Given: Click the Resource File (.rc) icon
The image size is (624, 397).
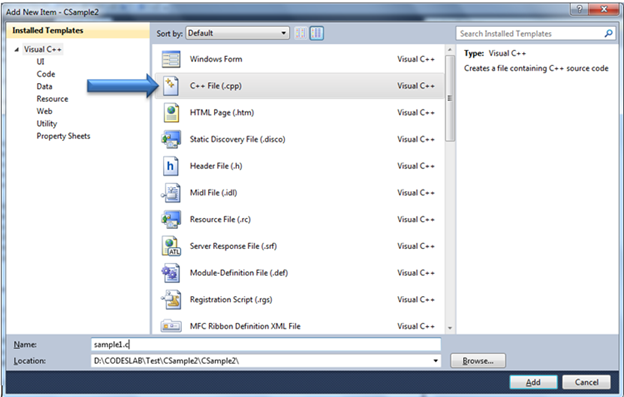Looking at the screenshot, I should coord(171,219).
